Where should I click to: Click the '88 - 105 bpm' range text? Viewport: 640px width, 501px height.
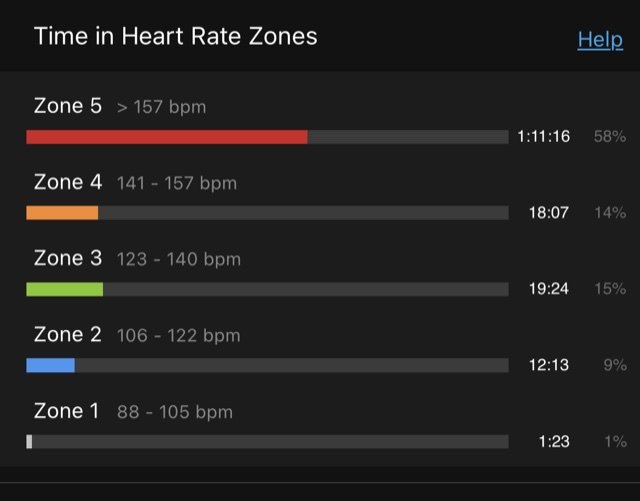[x=175, y=412]
